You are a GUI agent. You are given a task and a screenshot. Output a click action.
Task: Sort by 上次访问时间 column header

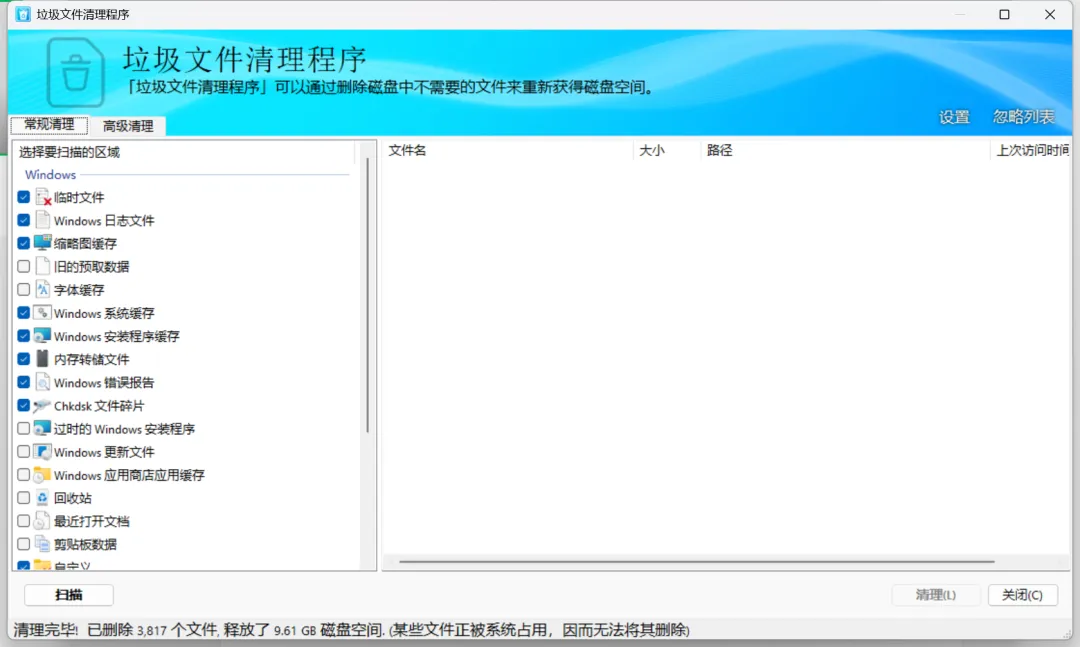[1030, 150]
